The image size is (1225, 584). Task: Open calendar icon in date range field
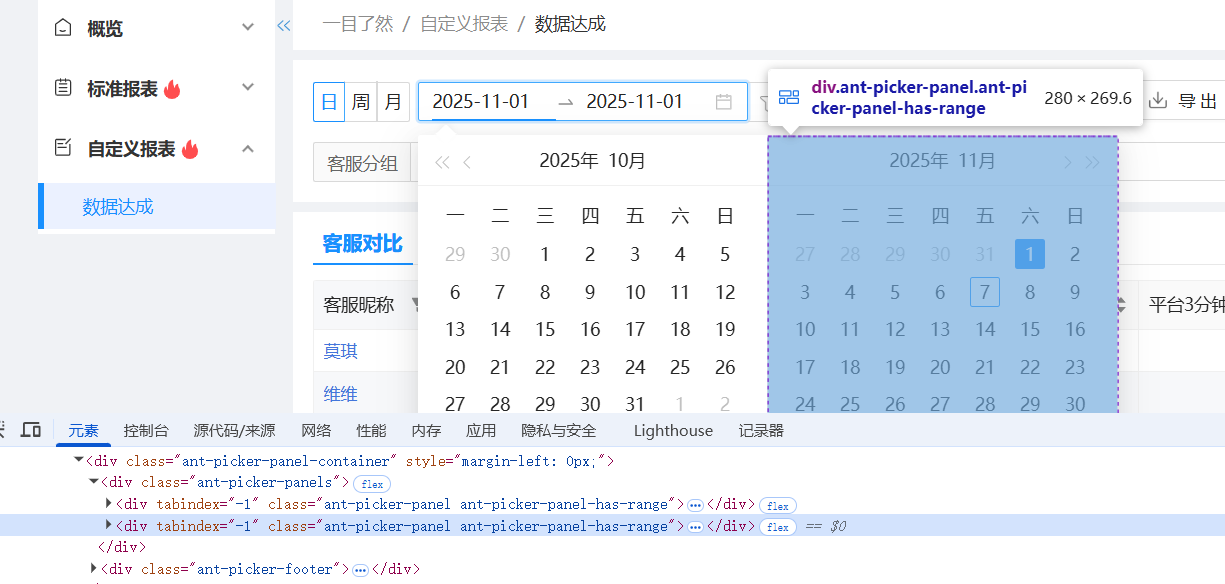[724, 102]
